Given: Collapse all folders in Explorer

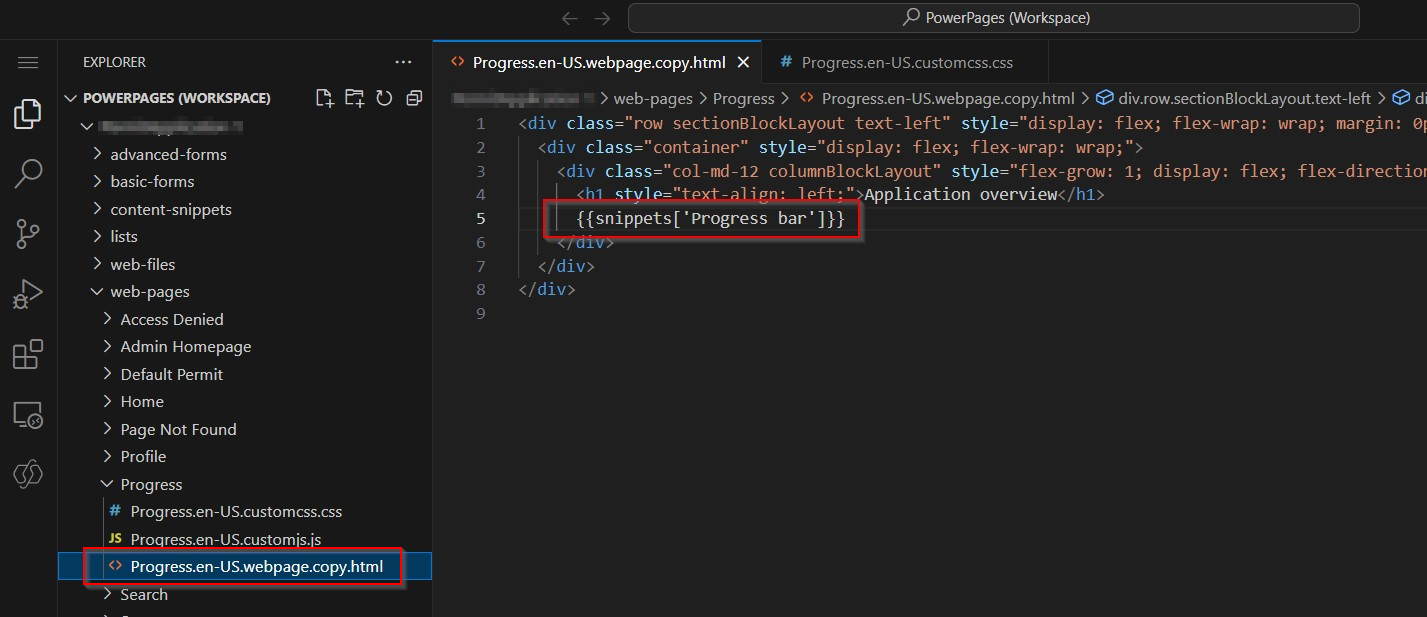Looking at the screenshot, I should (414, 98).
